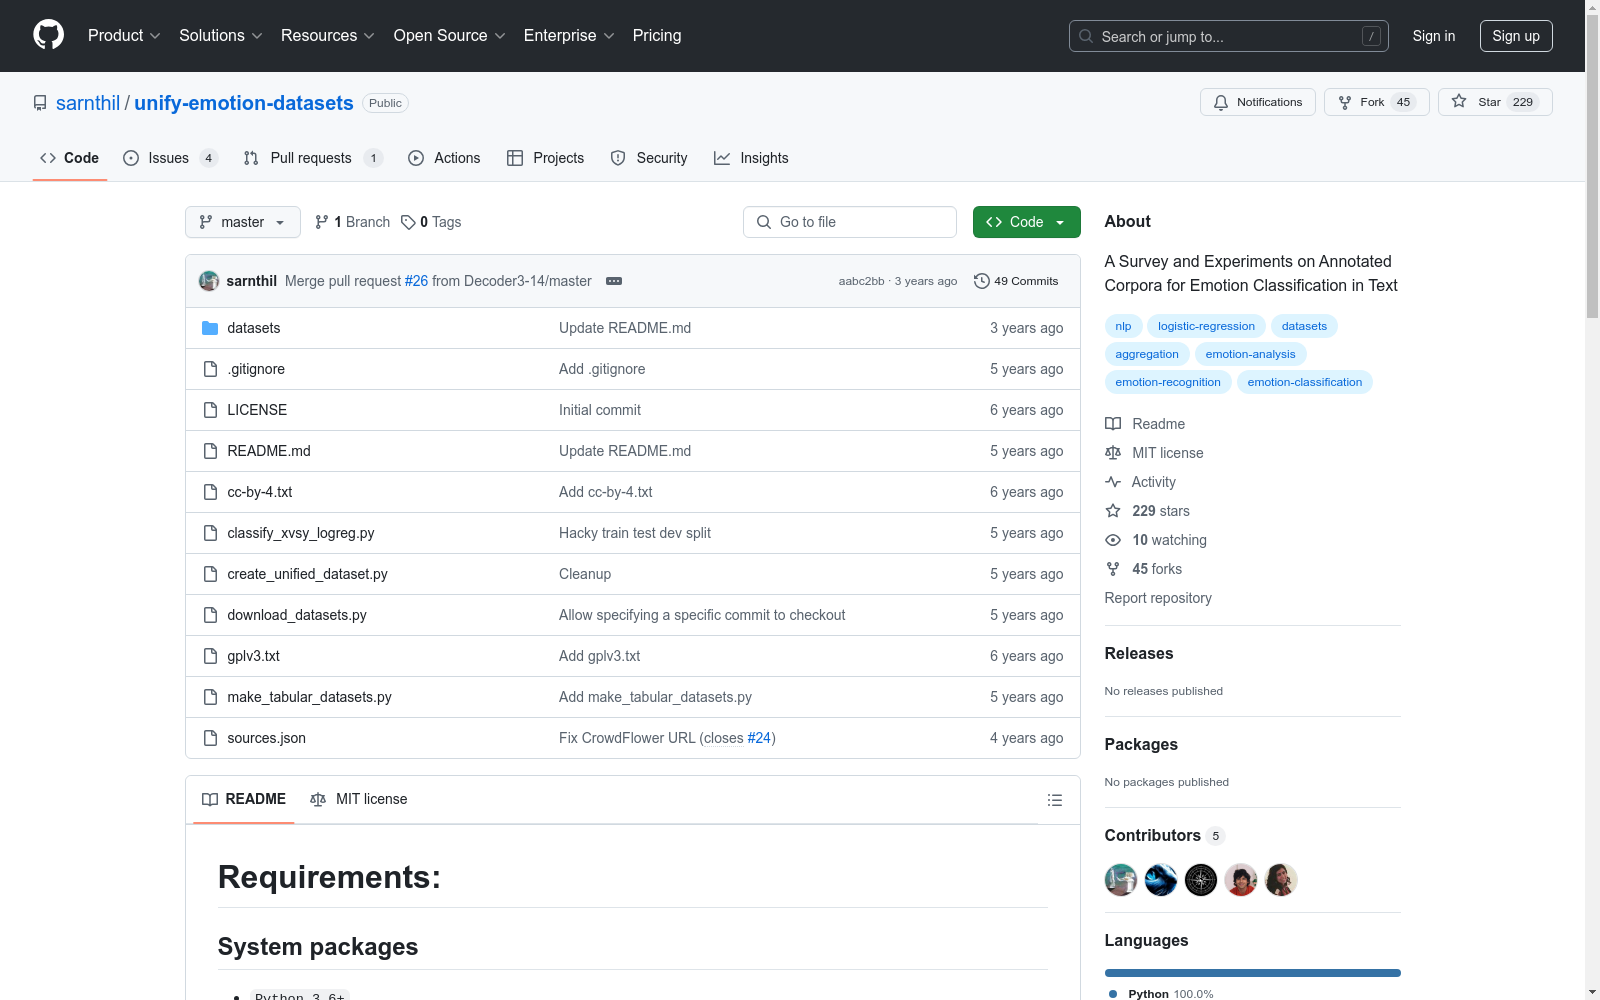The width and height of the screenshot is (1600, 1000).
Task: Click the fifth contributor avatar
Action: coord(1281,880)
